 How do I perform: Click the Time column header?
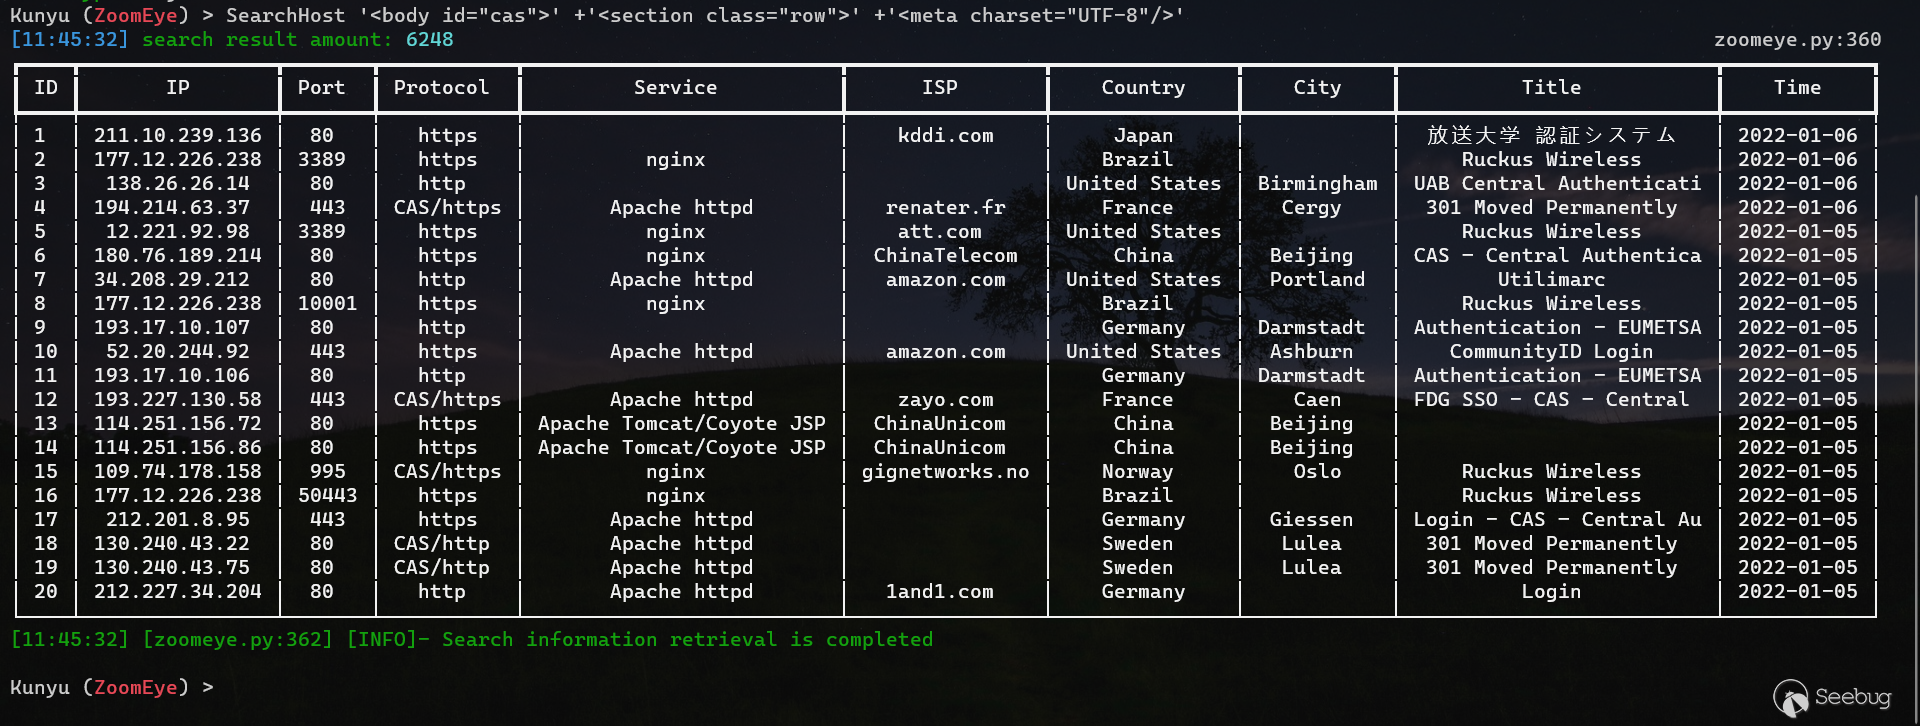click(1797, 88)
